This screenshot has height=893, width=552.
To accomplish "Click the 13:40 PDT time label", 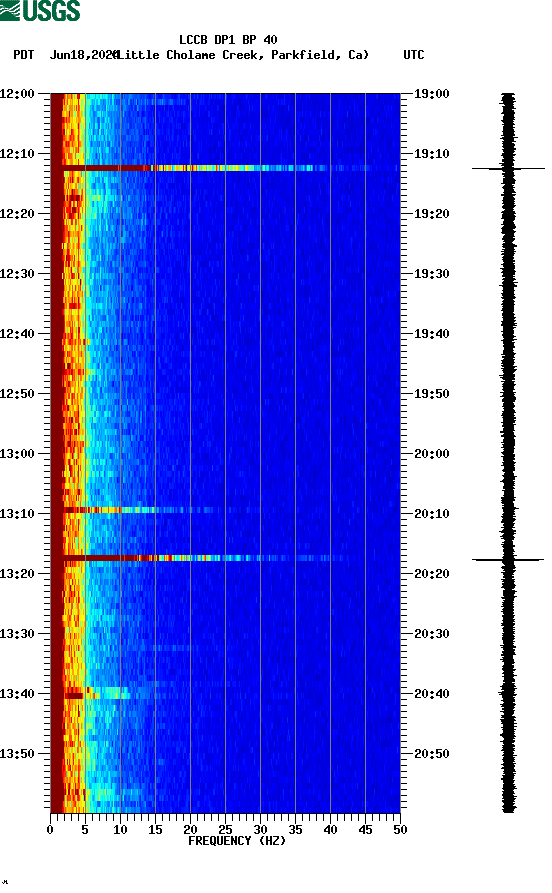I will 17,694.
